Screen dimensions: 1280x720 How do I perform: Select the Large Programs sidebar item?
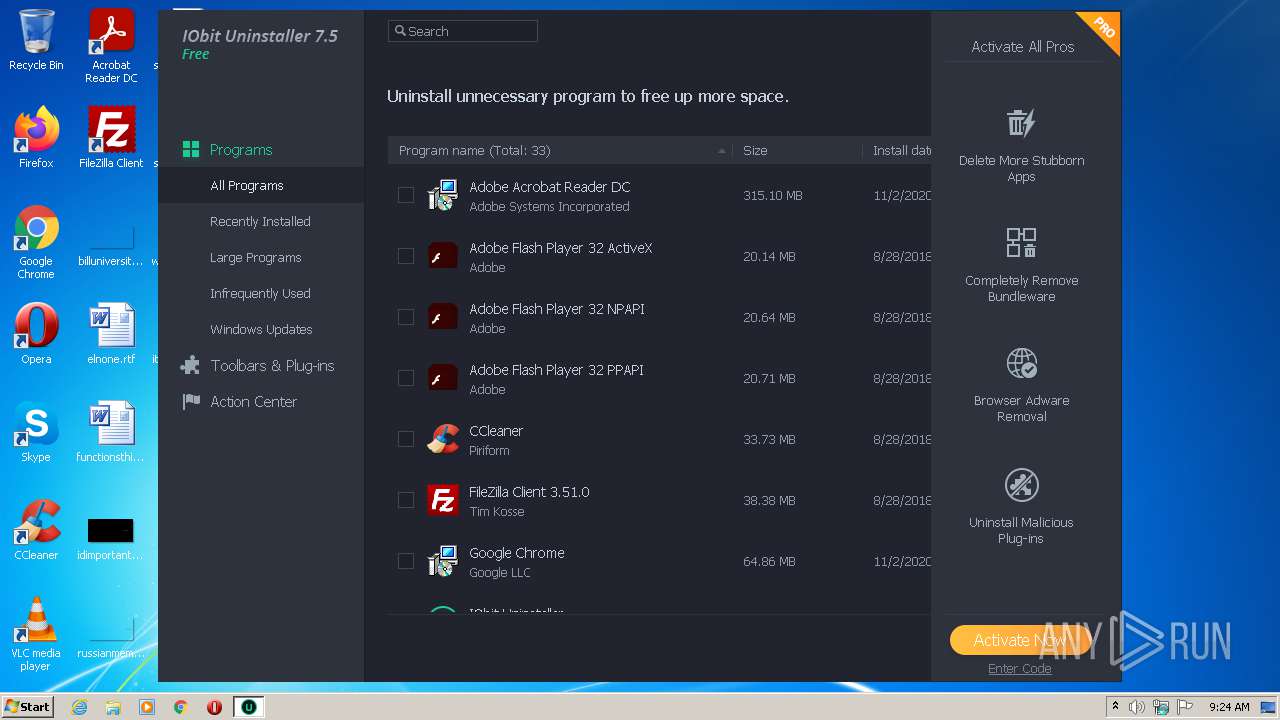[261, 257]
